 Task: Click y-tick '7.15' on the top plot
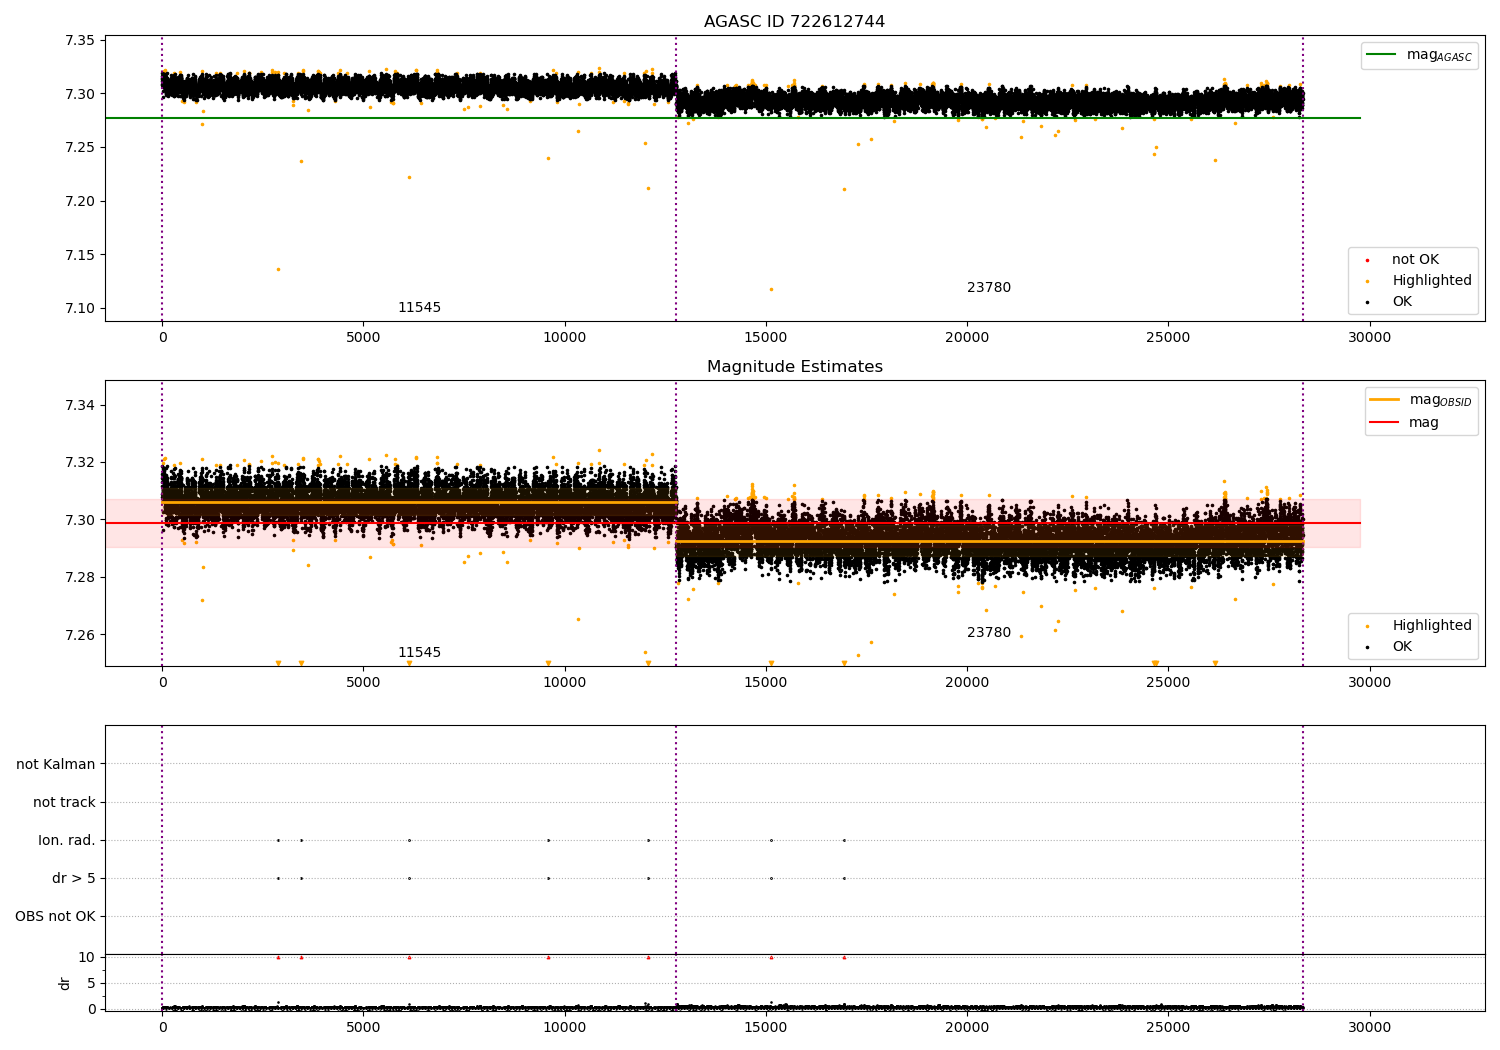pyautogui.click(x=80, y=255)
